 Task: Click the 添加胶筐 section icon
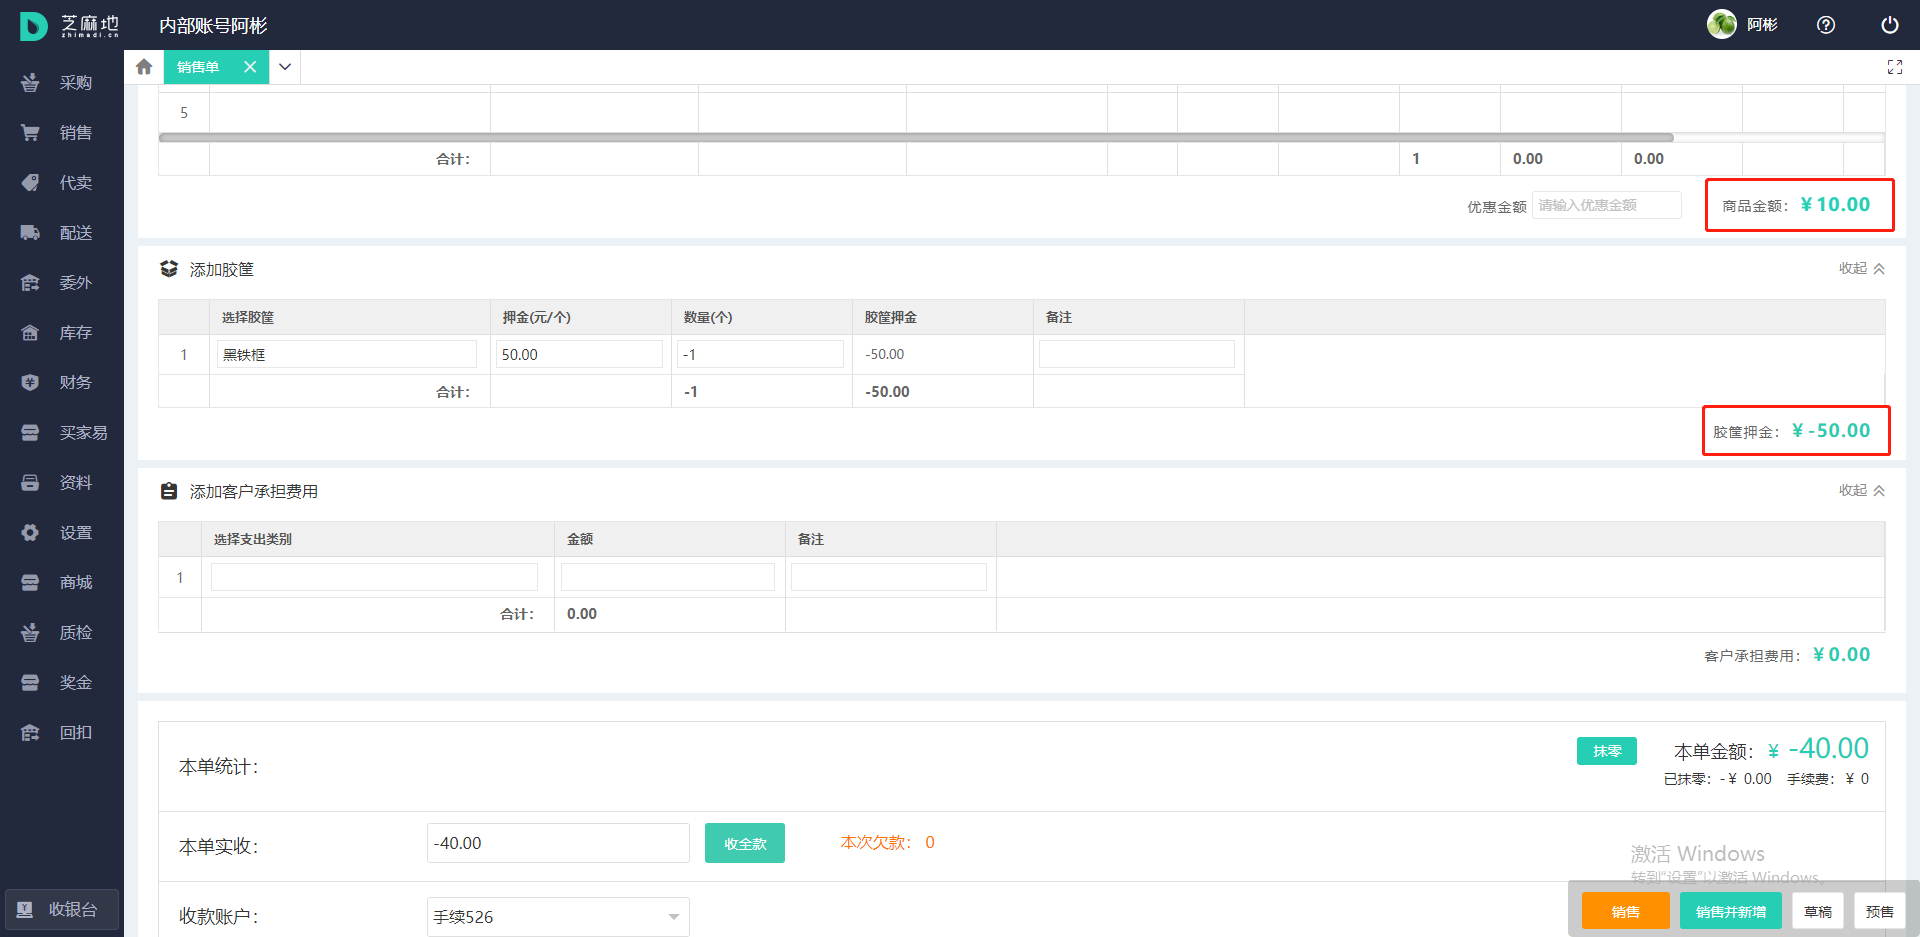click(x=169, y=269)
